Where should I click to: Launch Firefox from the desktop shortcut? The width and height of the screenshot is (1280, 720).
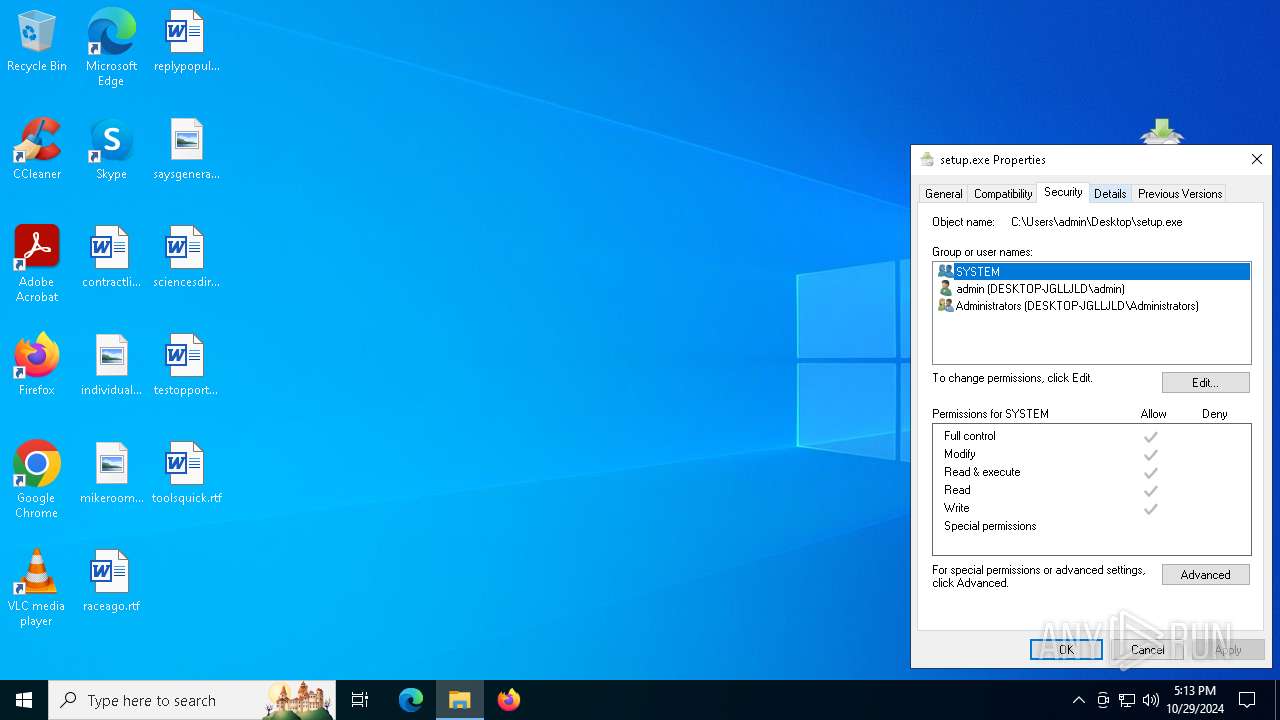coord(37,366)
